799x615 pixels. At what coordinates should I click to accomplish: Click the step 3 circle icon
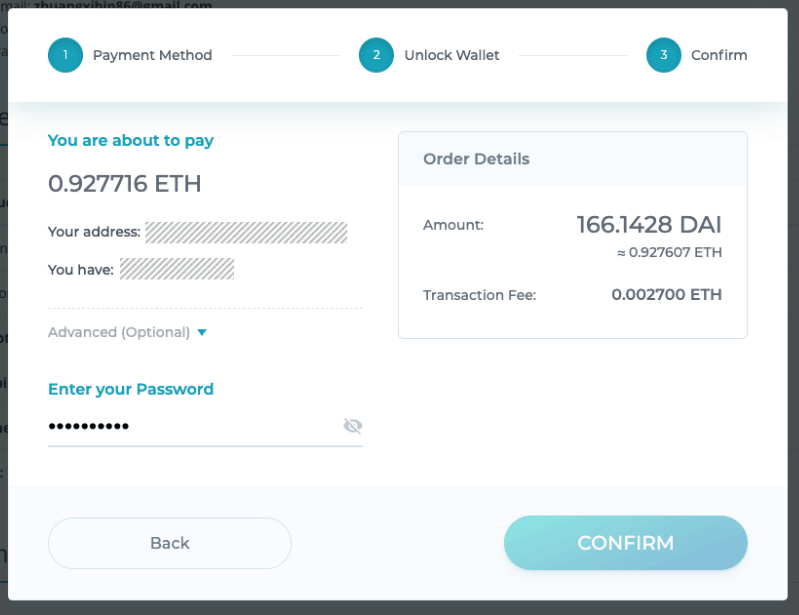[x=663, y=55]
